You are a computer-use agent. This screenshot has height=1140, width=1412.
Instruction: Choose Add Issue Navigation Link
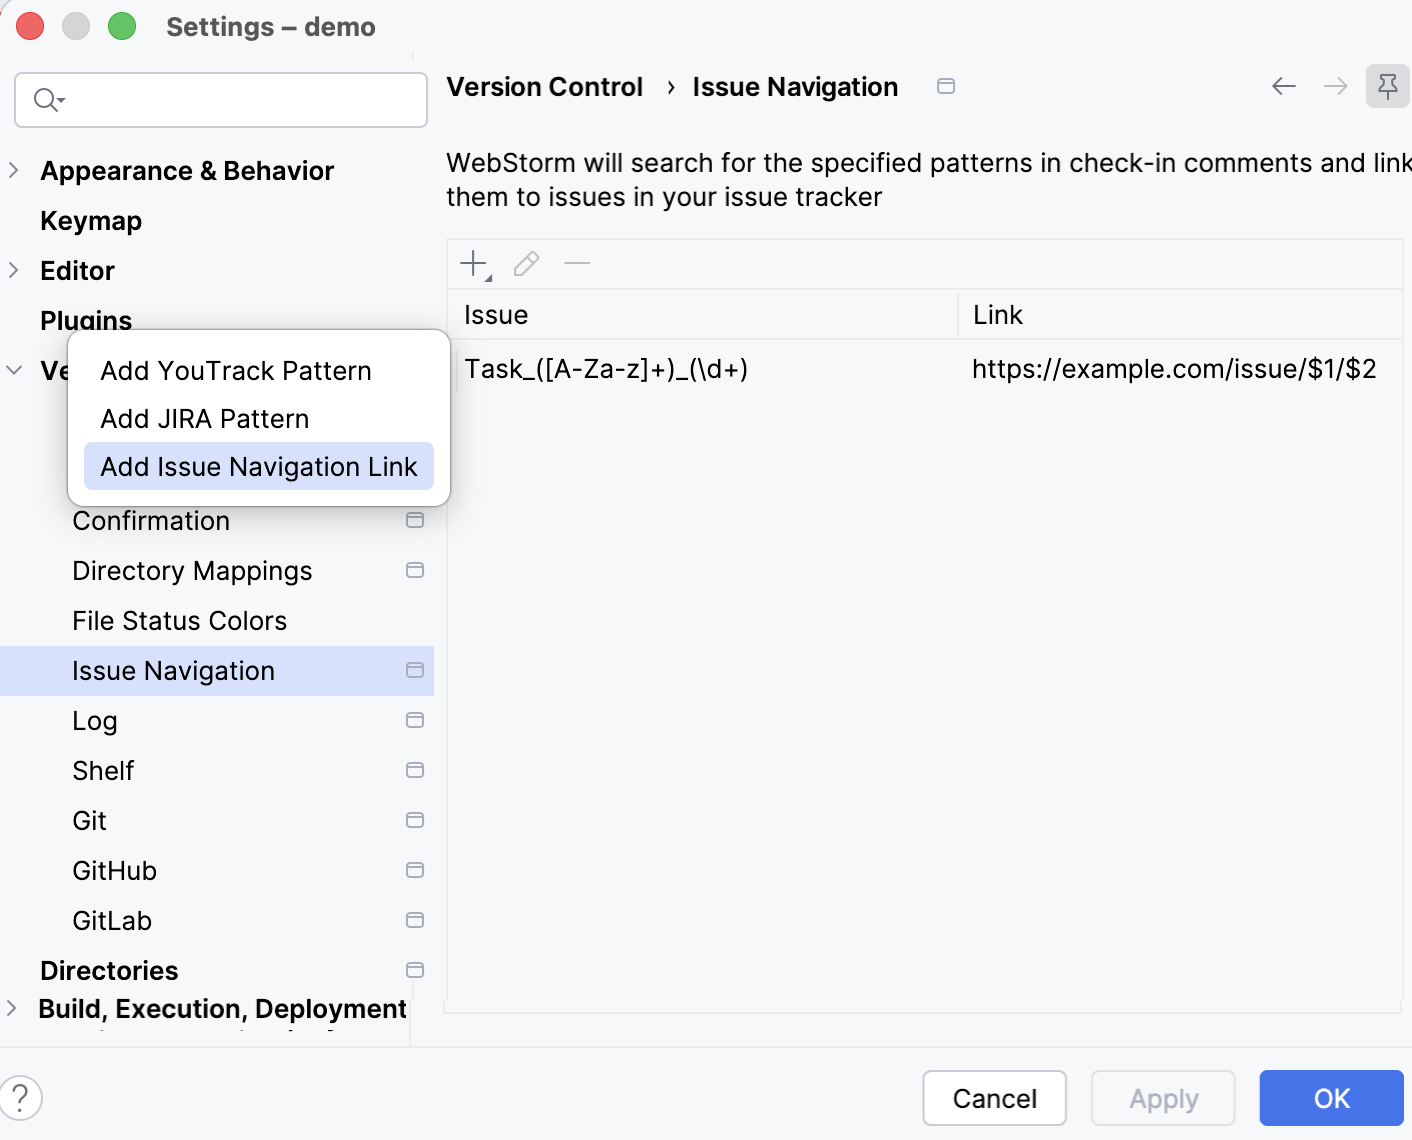coord(259,467)
